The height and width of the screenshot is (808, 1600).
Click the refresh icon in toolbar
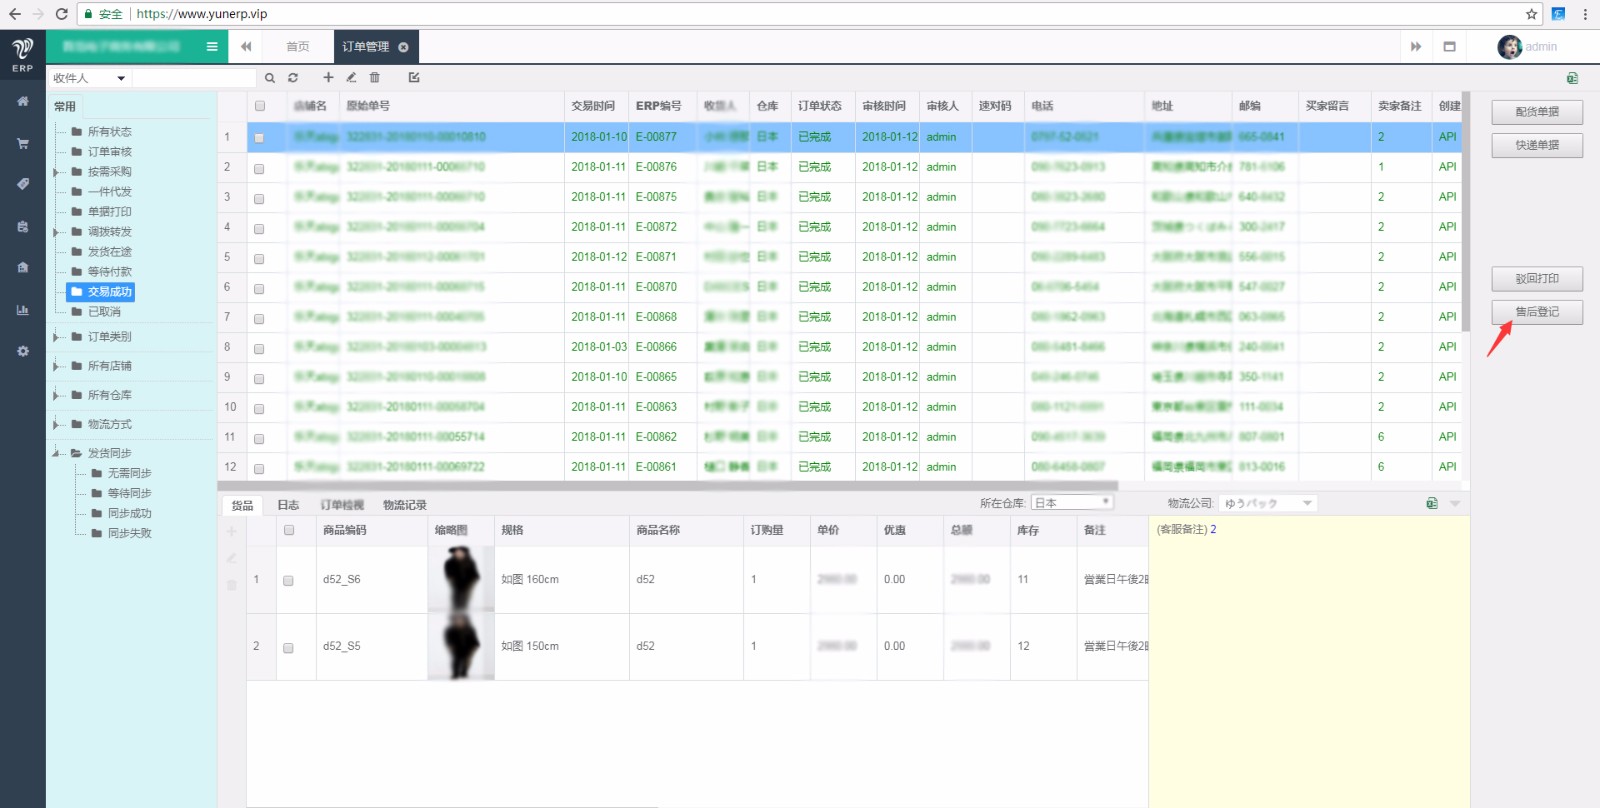(x=293, y=77)
